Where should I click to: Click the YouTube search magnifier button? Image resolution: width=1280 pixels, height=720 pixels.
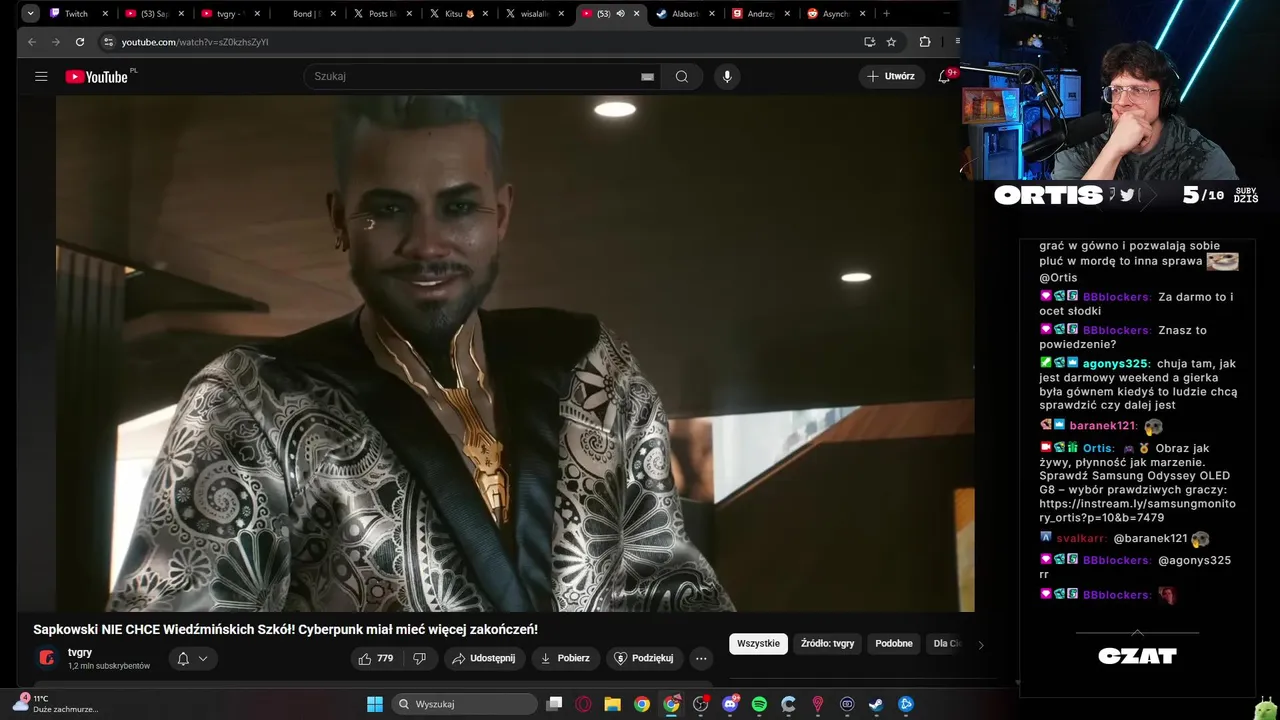coord(681,77)
